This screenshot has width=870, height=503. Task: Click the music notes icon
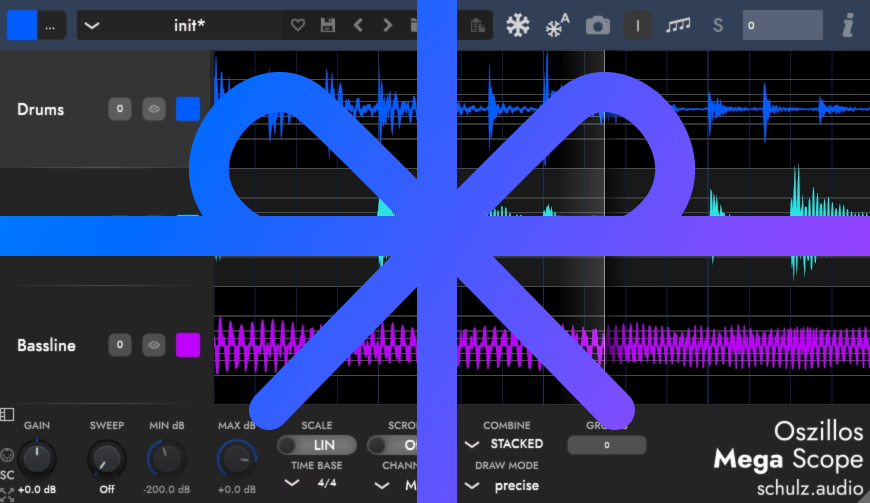[x=678, y=25]
